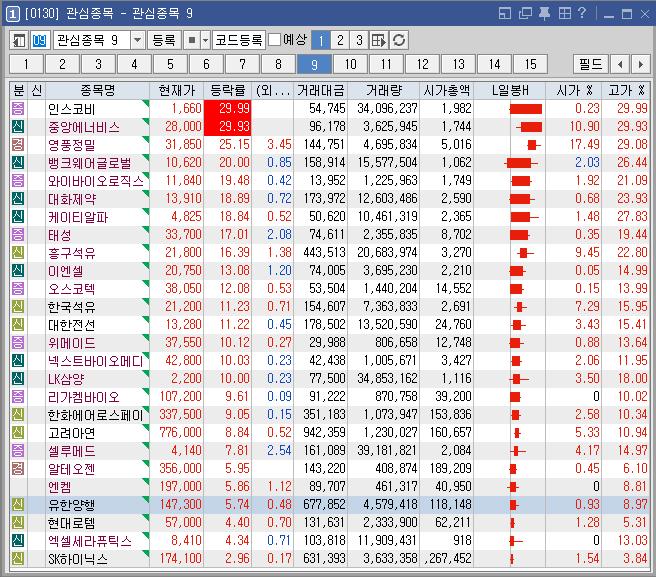Screen dimensions: 656x577
Task: Select the 오스코텍 stock name
Action: 72,289
